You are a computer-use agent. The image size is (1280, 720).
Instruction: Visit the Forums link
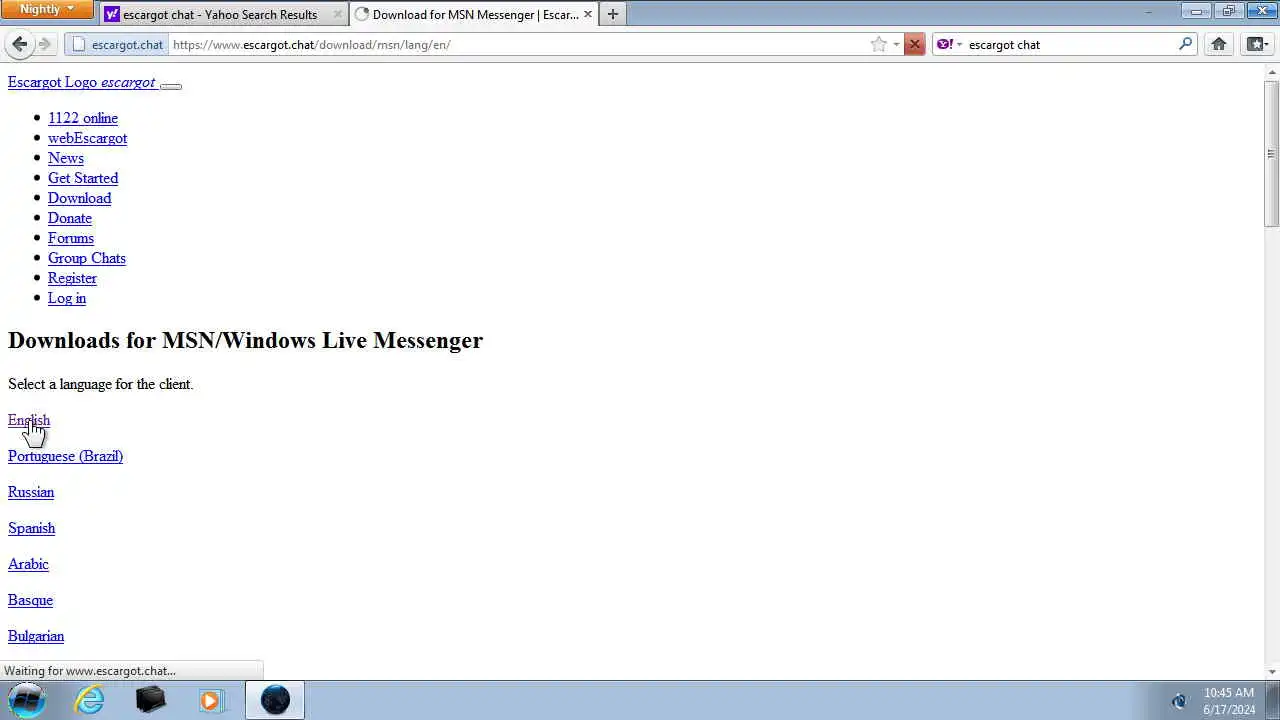71,238
